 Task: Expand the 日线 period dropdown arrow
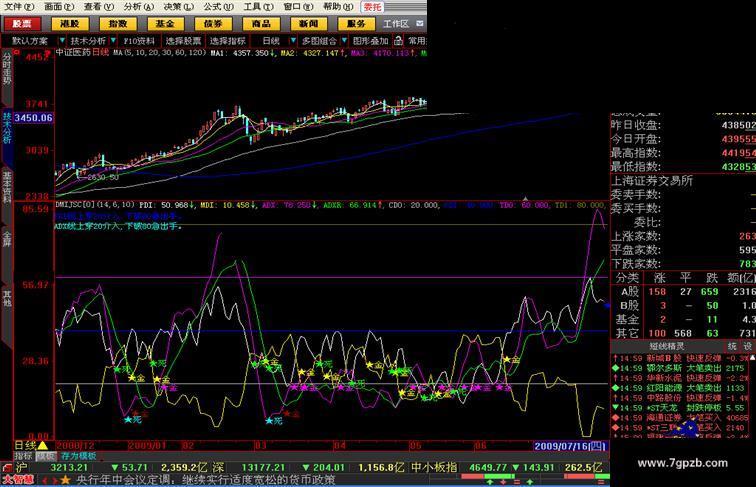pos(293,41)
